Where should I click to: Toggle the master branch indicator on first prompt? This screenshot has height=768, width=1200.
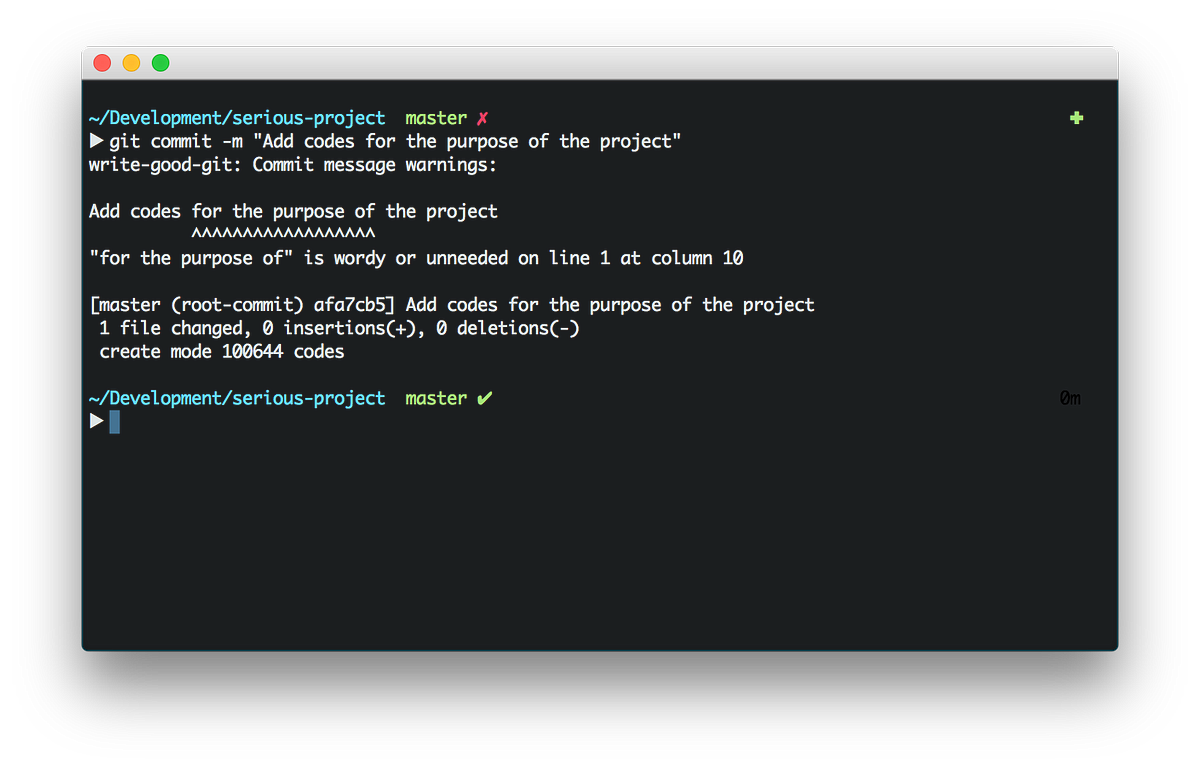[x=436, y=117]
